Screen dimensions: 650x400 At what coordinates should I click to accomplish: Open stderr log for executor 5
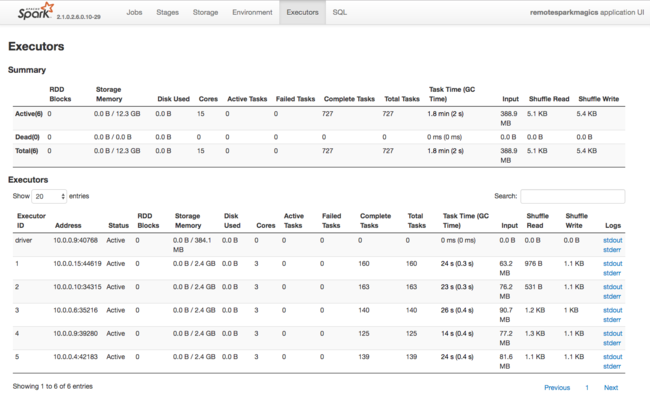pos(612,365)
